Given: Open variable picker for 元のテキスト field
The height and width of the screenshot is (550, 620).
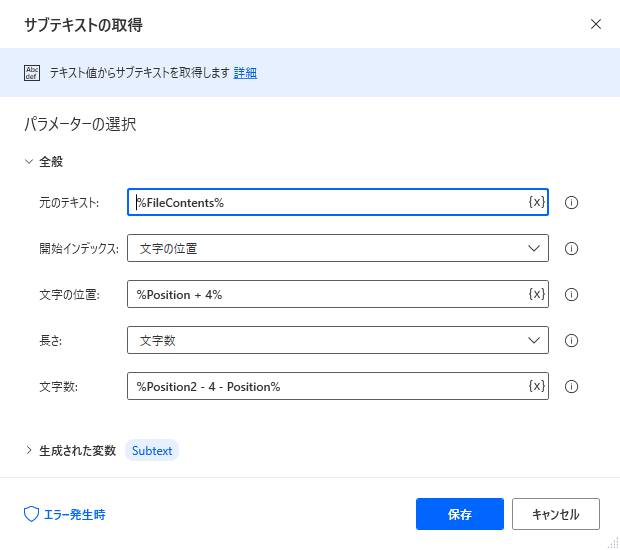Looking at the screenshot, I should tap(537, 202).
